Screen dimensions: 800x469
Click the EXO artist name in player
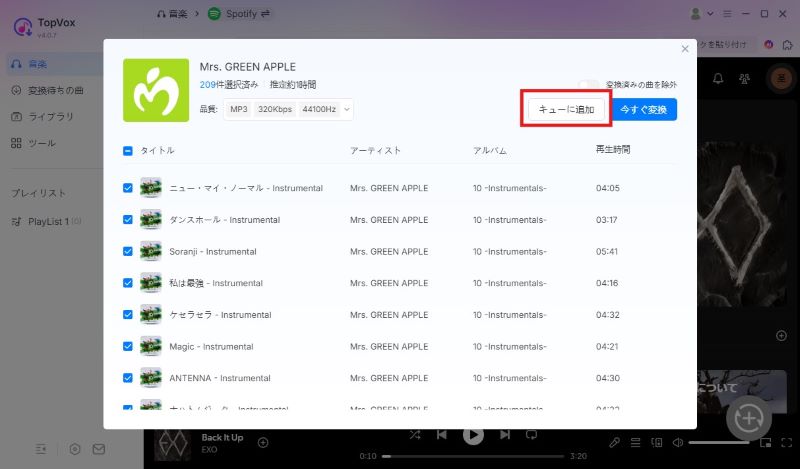point(209,450)
